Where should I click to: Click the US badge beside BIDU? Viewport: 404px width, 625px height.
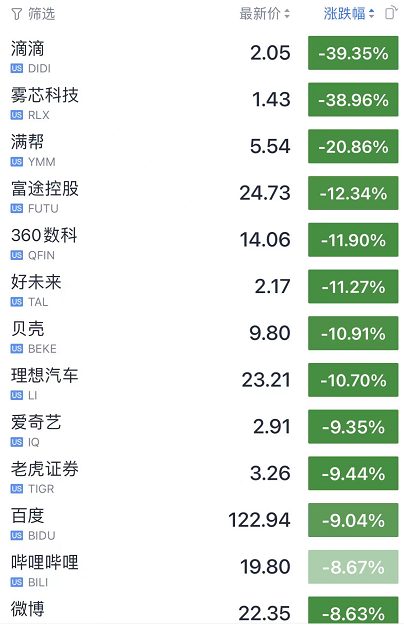(x=17, y=535)
